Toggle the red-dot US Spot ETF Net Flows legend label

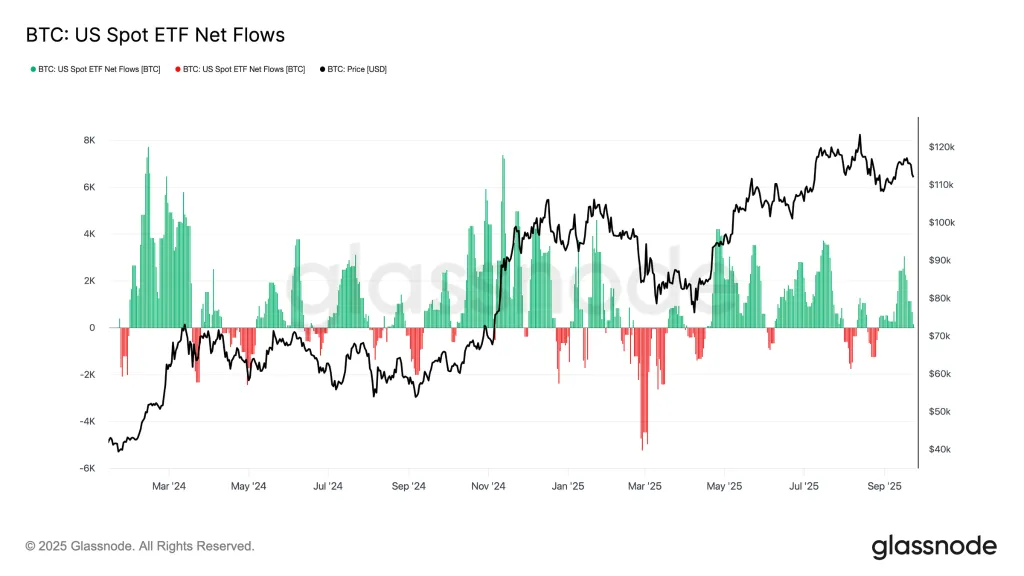(x=244, y=69)
